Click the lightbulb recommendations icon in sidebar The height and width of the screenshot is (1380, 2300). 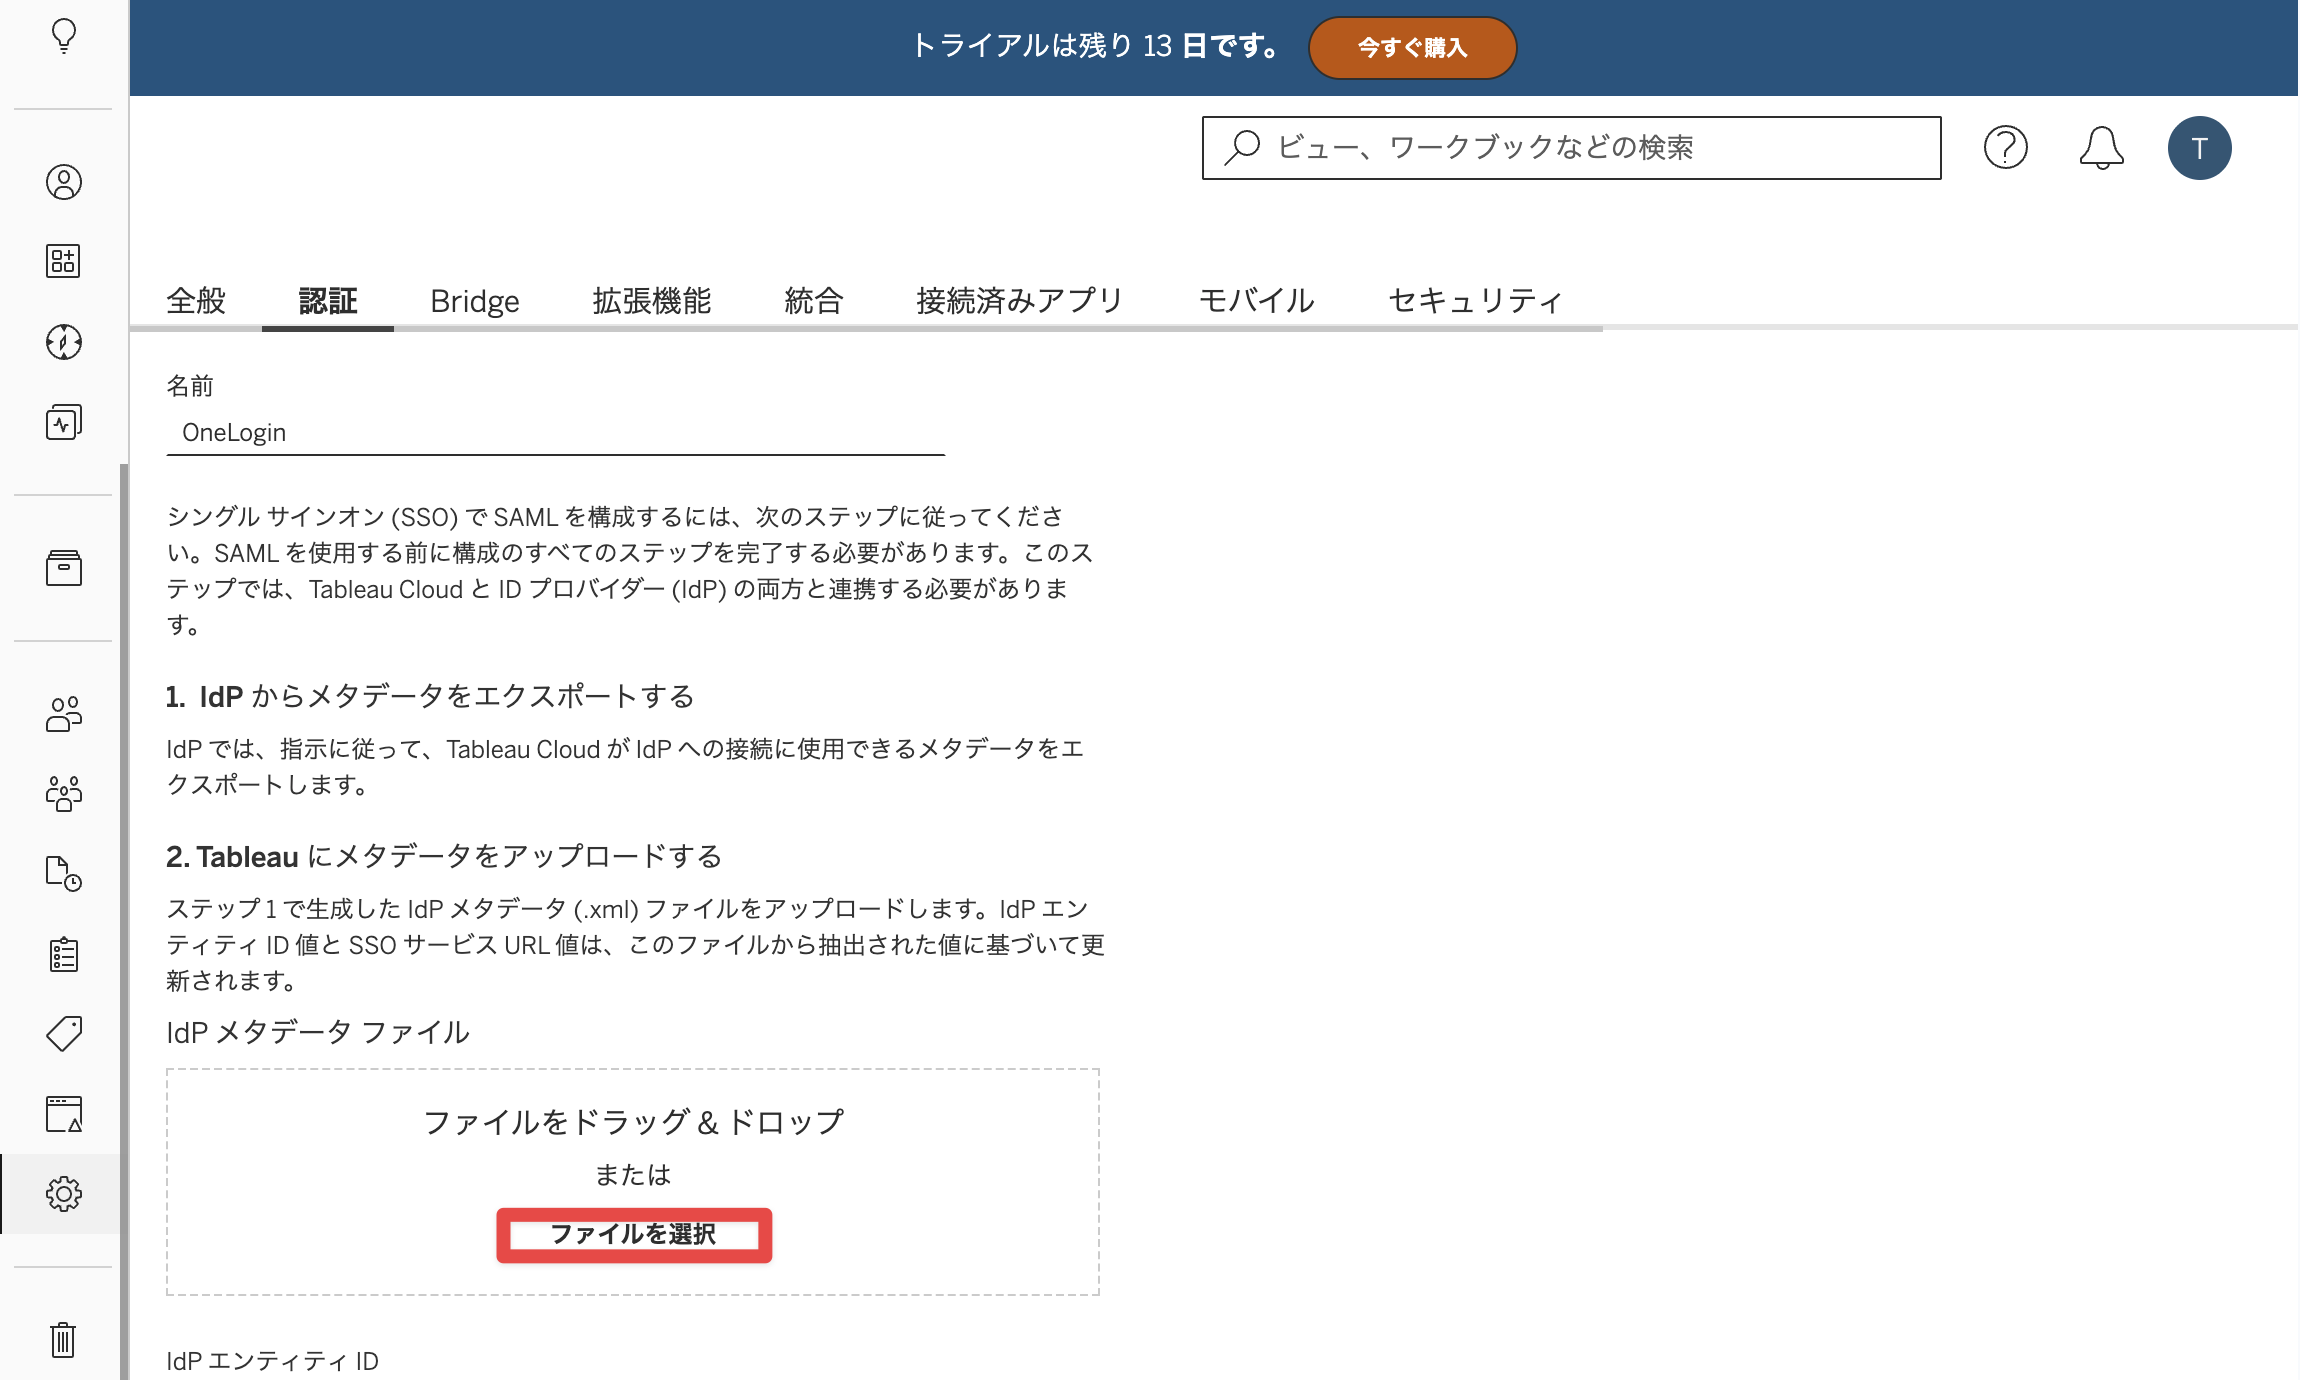[64, 36]
